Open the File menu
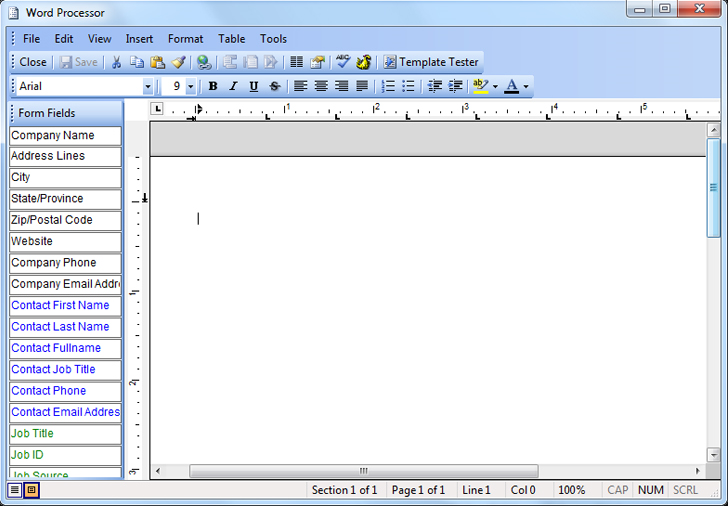The height and width of the screenshot is (506, 728). pos(32,39)
